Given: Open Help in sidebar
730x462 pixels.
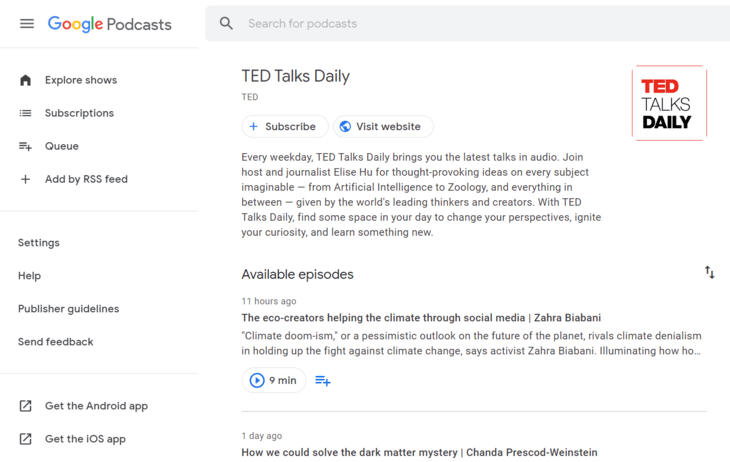Looking at the screenshot, I should [29, 276].
